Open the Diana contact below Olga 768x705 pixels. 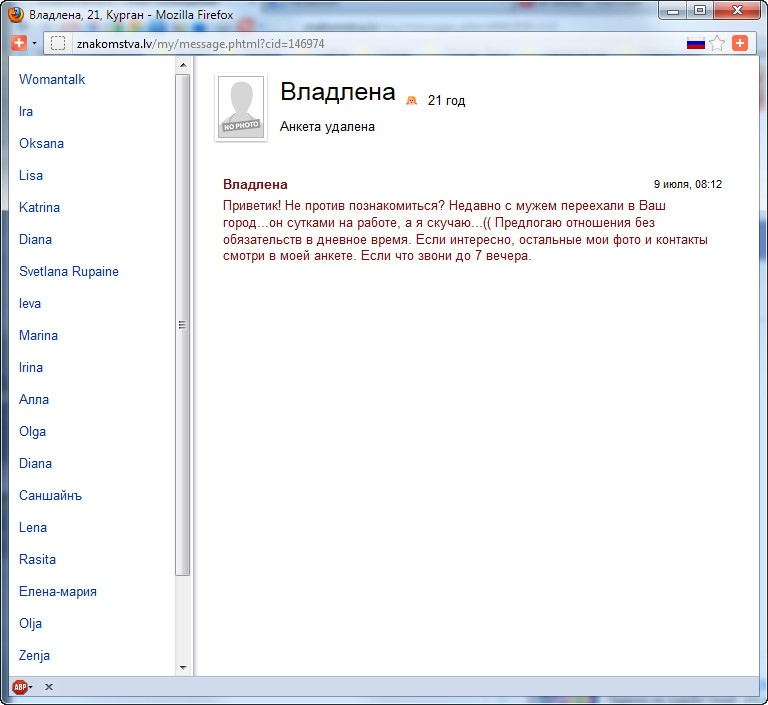tap(35, 463)
